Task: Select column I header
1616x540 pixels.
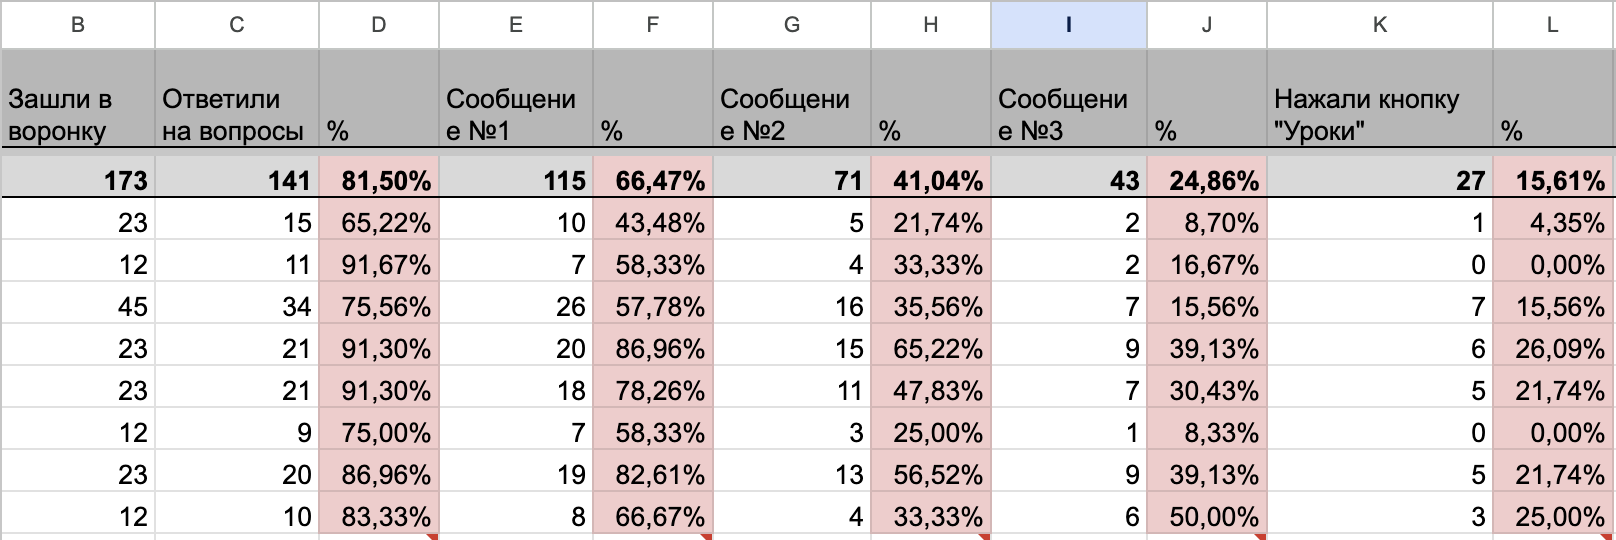Action: click(x=1068, y=25)
